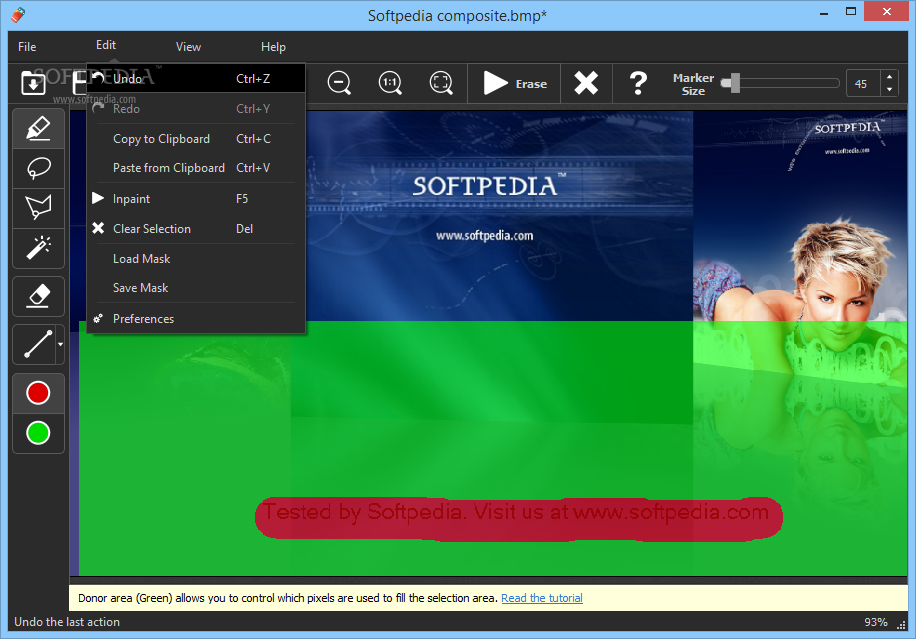
Task: Select the Line guide tool
Action: (x=34, y=344)
